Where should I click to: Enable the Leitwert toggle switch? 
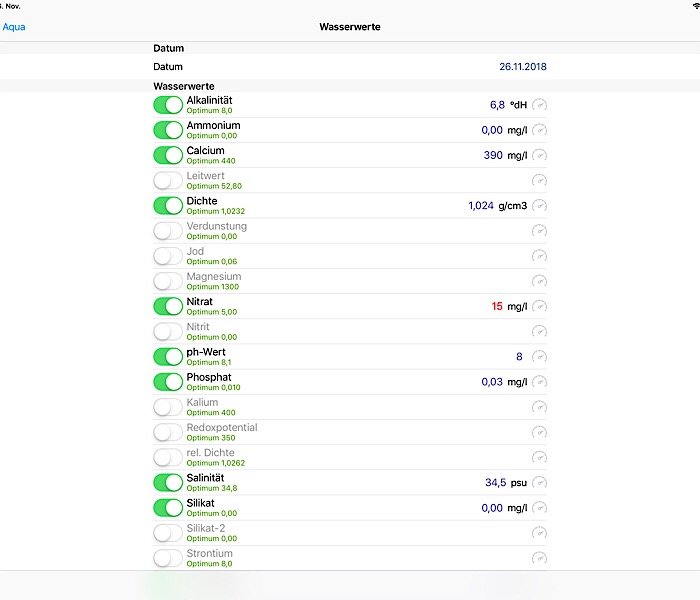pyautogui.click(x=168, y=180)
